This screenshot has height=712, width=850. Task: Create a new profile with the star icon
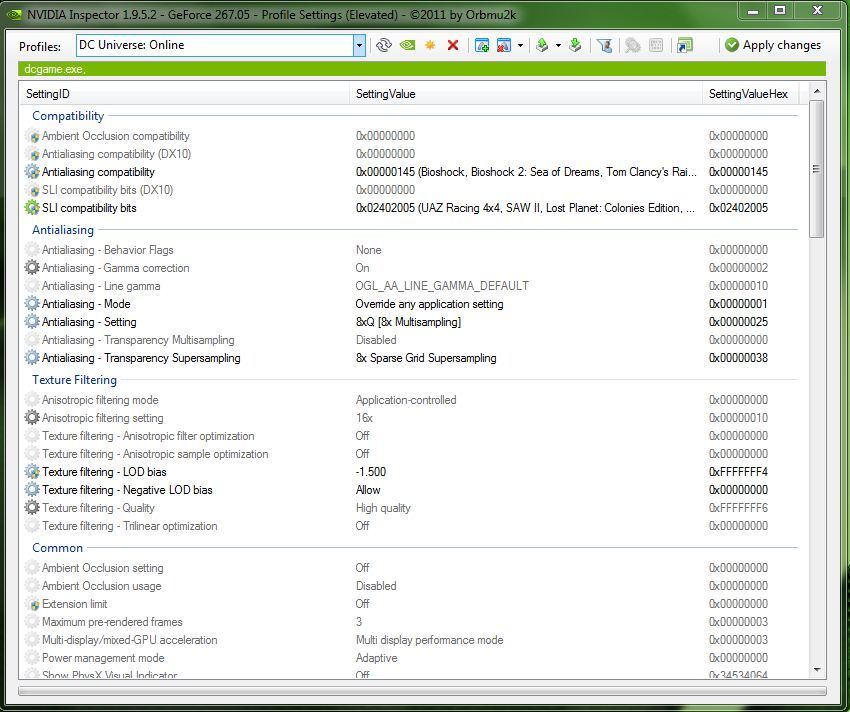(x=430, y=45)
